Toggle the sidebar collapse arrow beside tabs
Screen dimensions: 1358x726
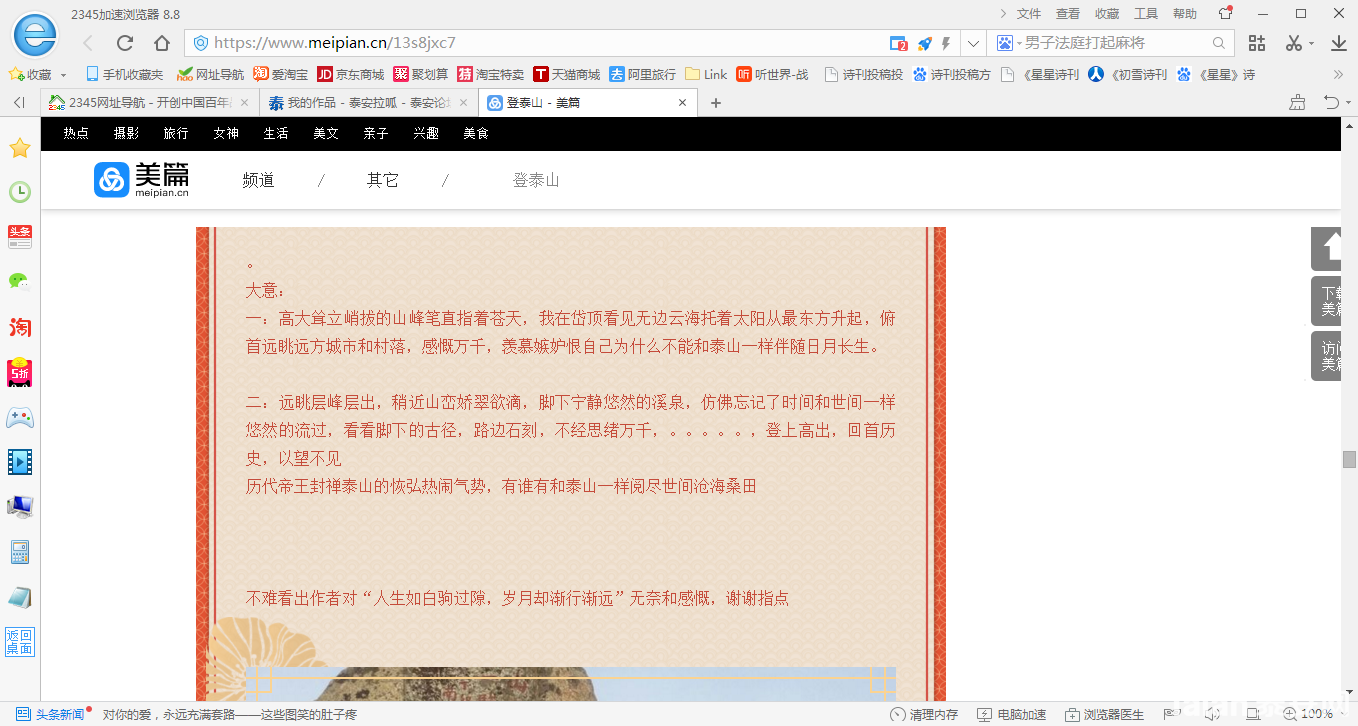[x=19, y=102]
